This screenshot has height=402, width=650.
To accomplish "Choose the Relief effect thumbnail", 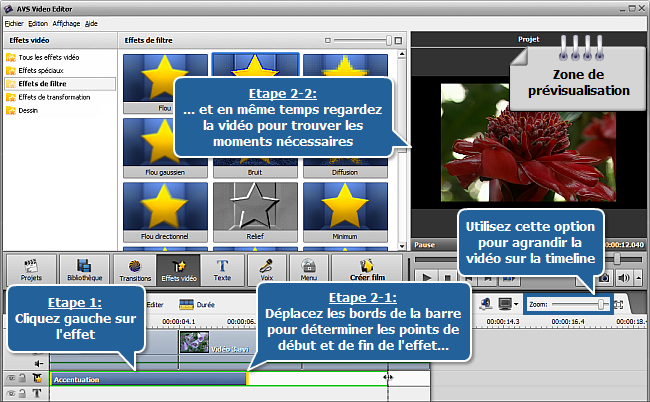I will pos(255,212).
